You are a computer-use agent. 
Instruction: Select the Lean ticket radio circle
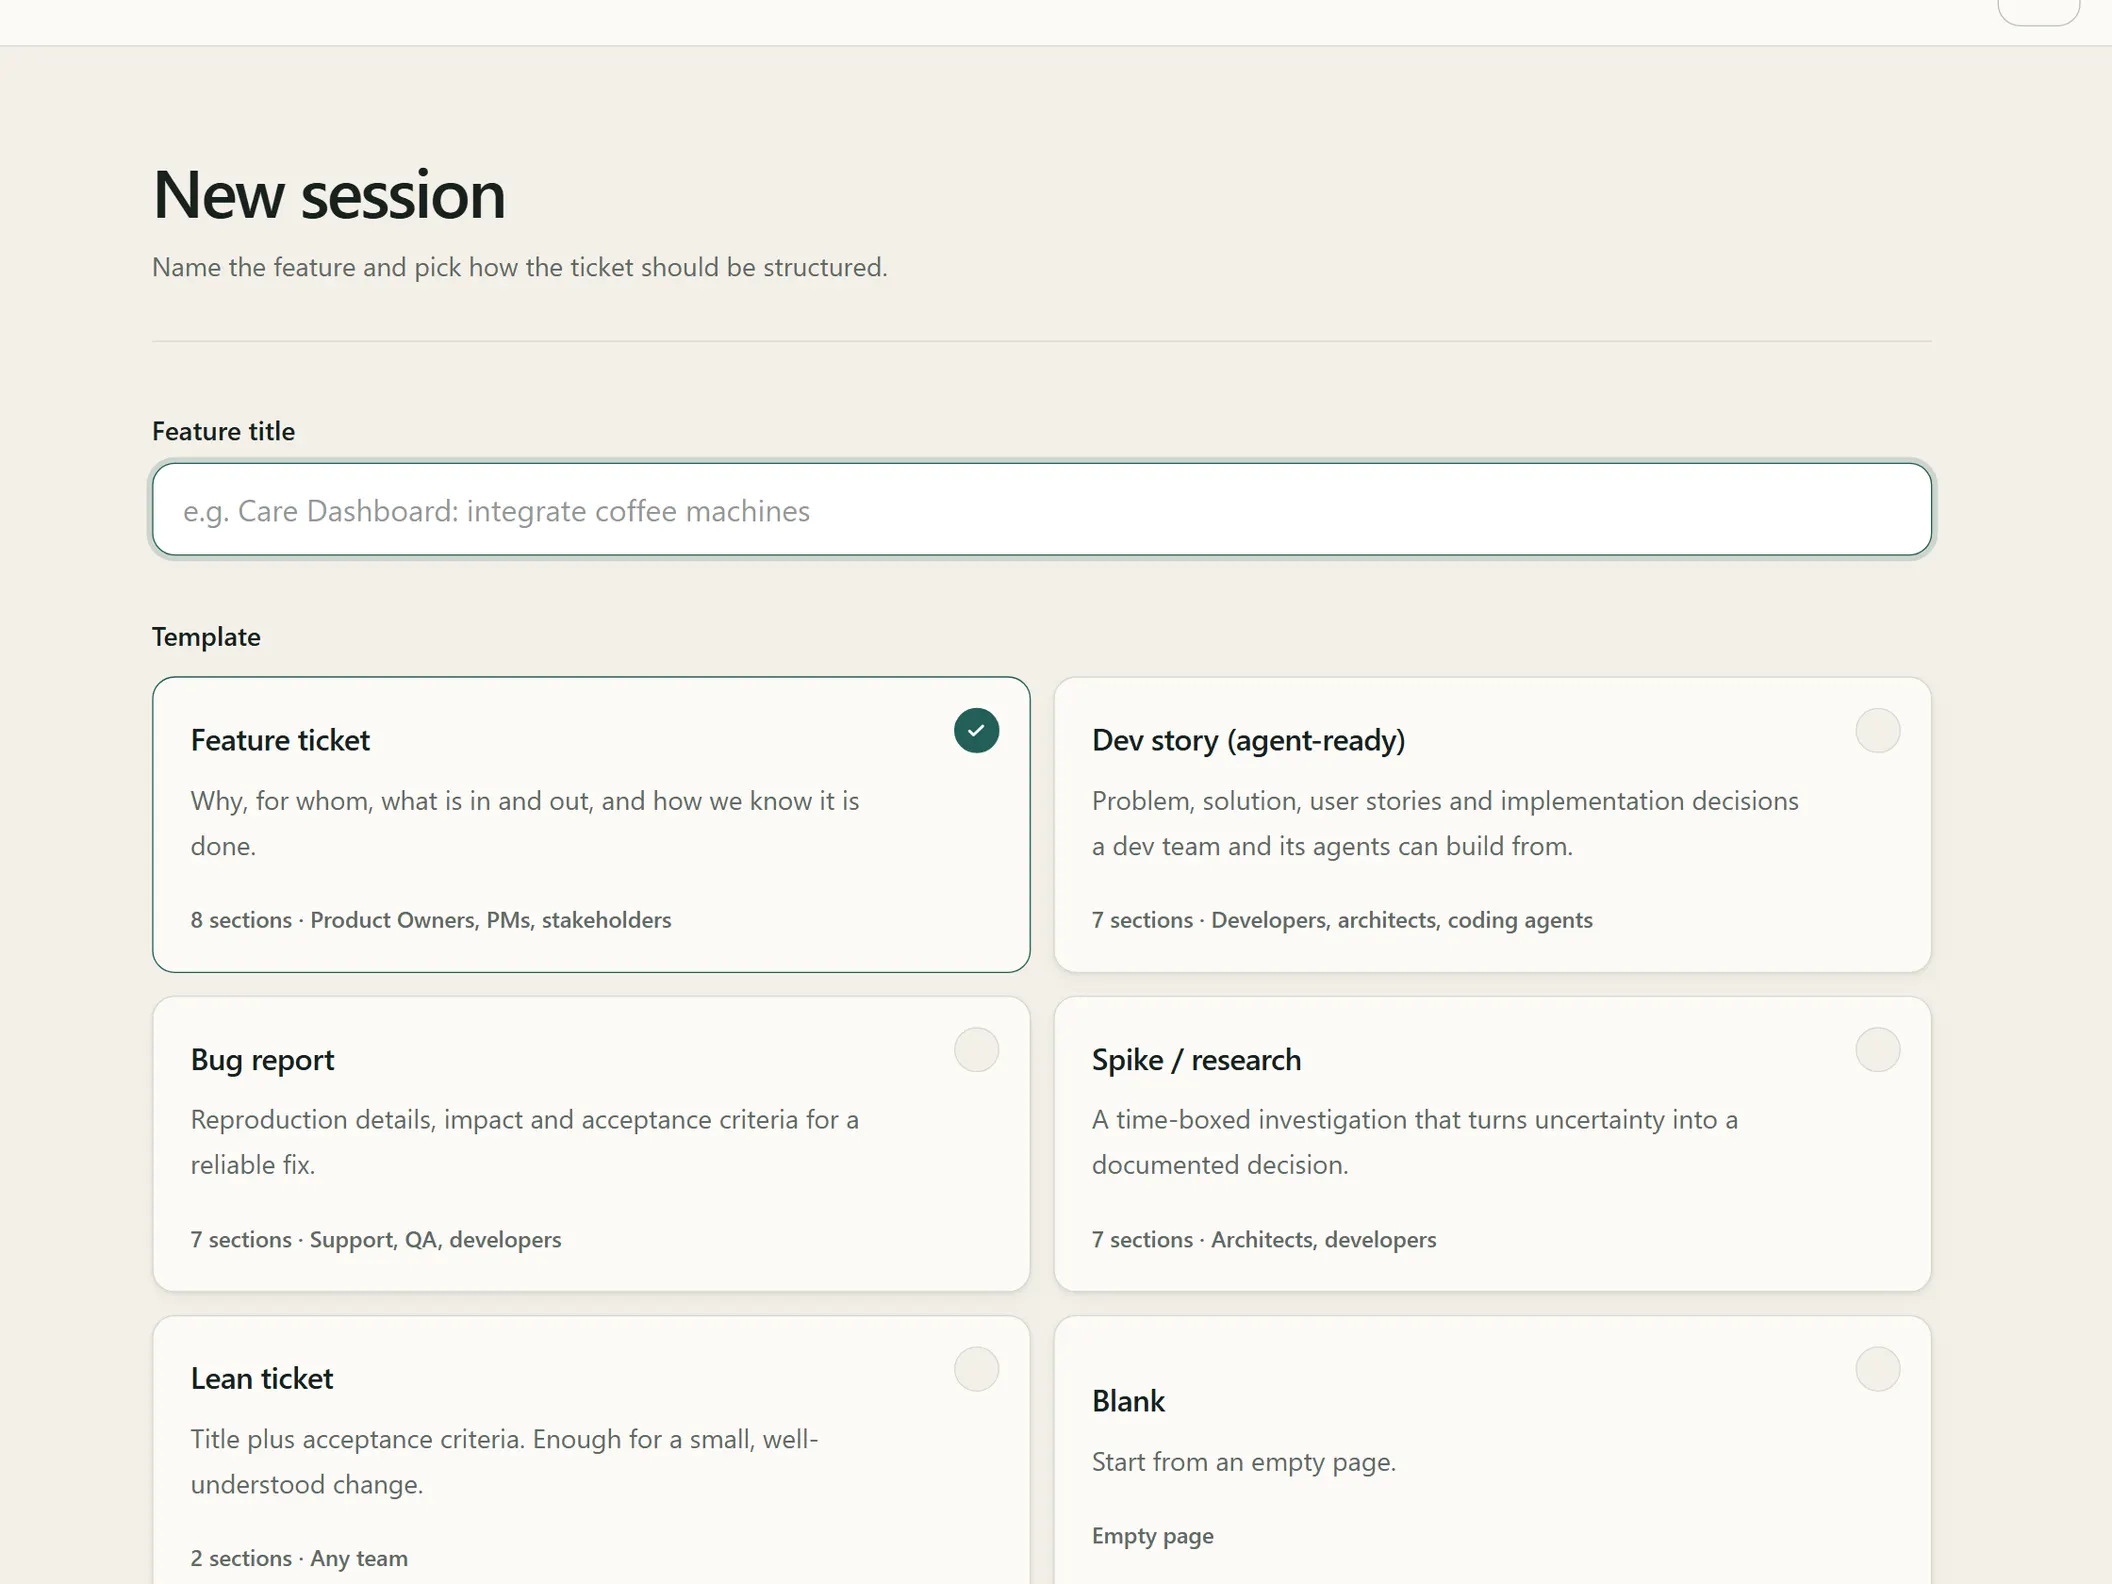point(976,1369)
